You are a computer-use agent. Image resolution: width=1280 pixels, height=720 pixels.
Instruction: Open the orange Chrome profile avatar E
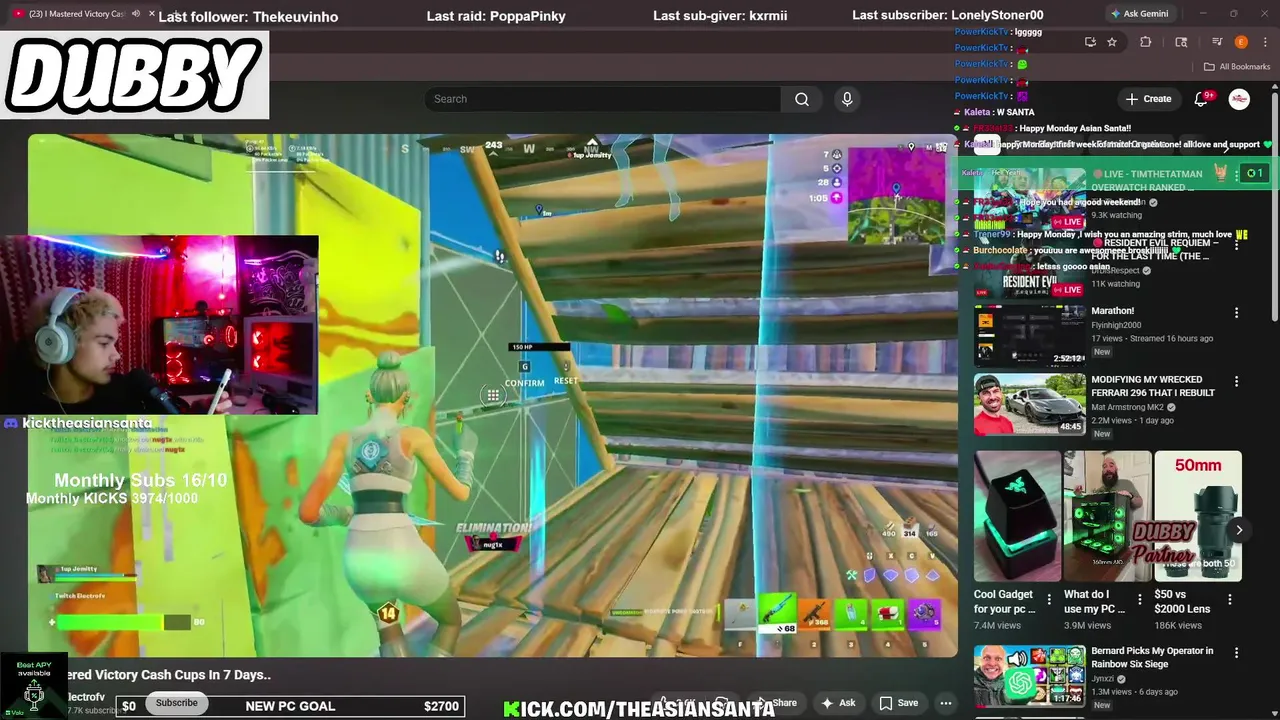tap(1241, 42)
